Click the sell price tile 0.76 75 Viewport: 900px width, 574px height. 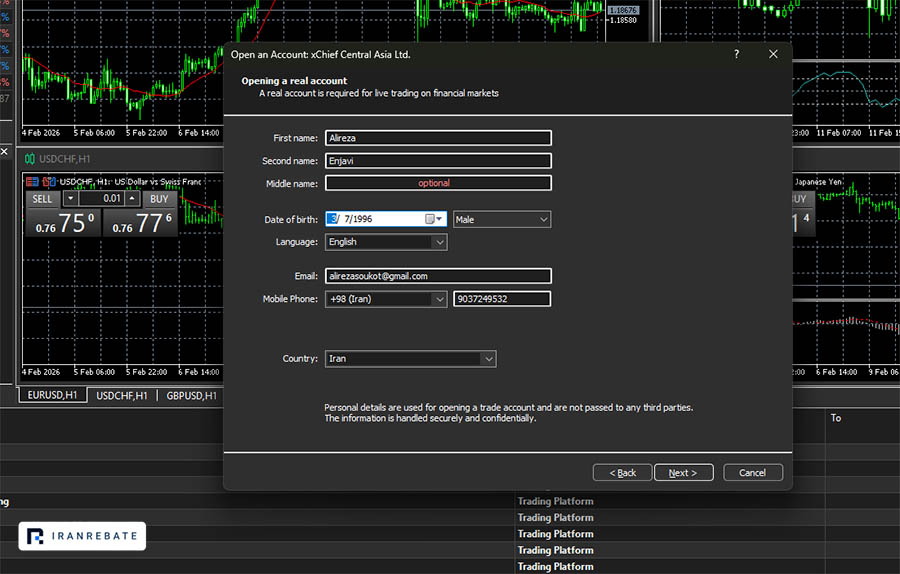64,222
